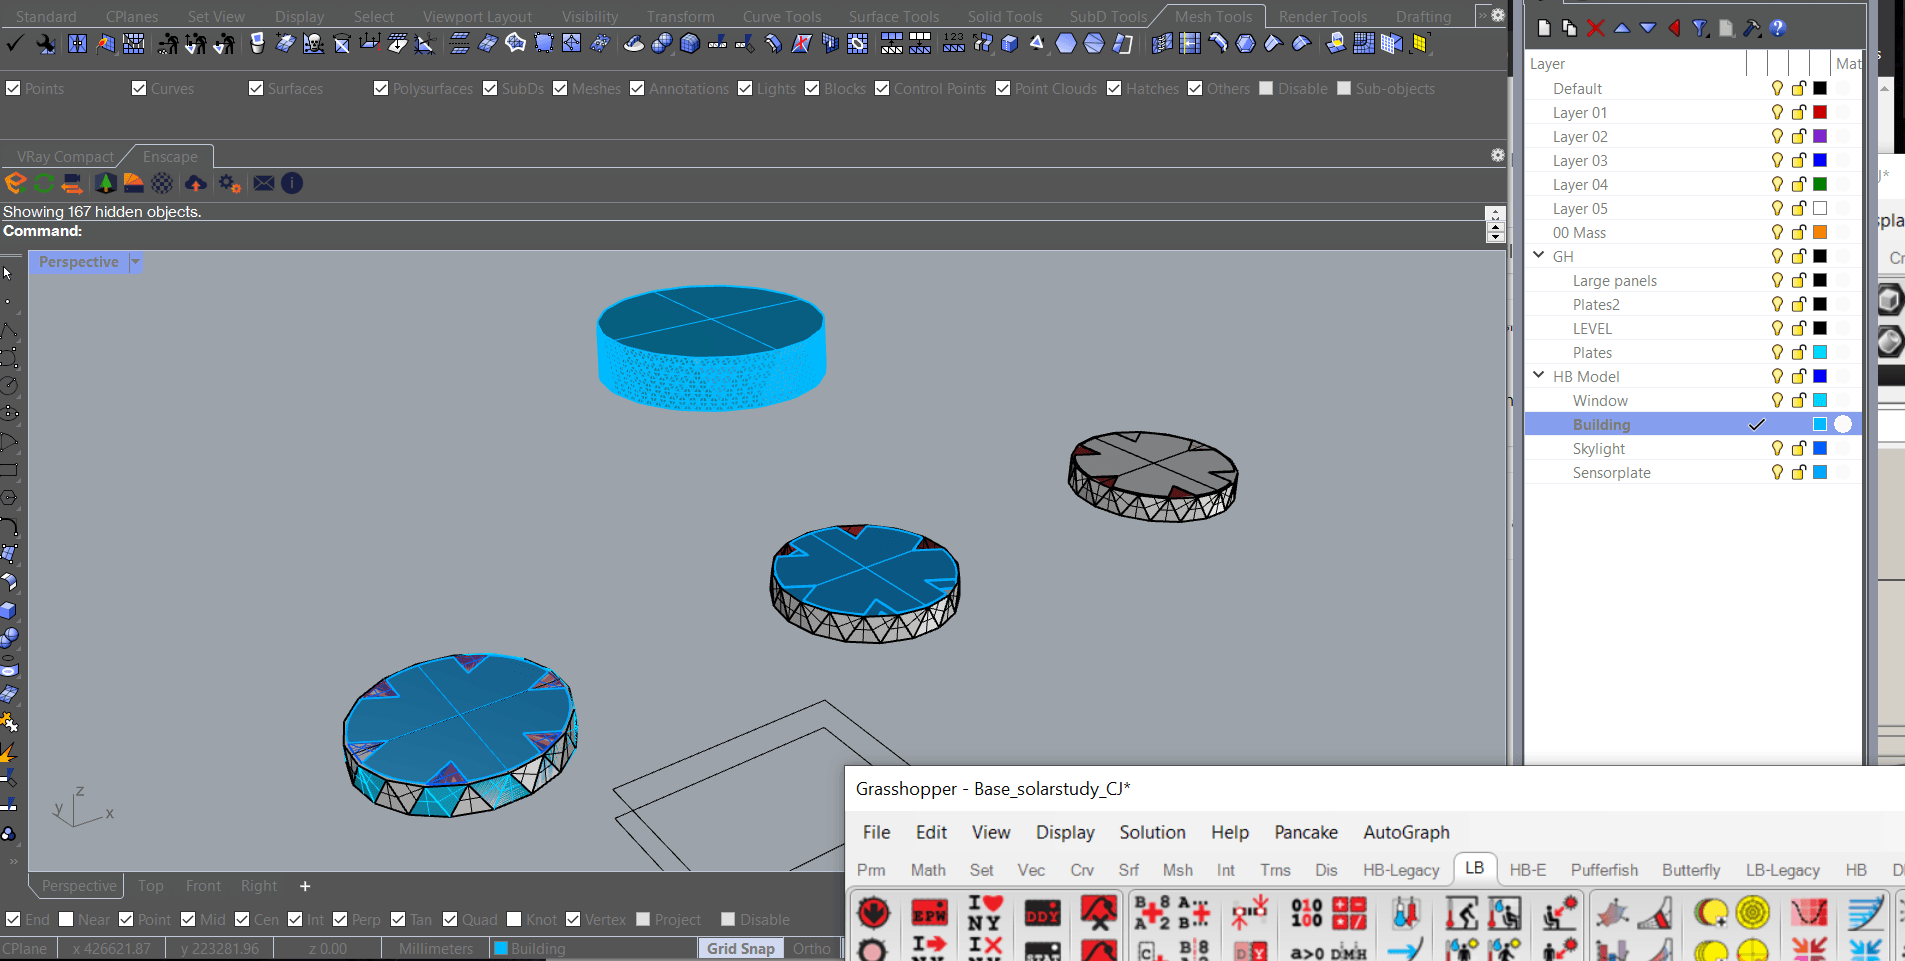Click Enscape synchronize views camera icon

point(72,183)
